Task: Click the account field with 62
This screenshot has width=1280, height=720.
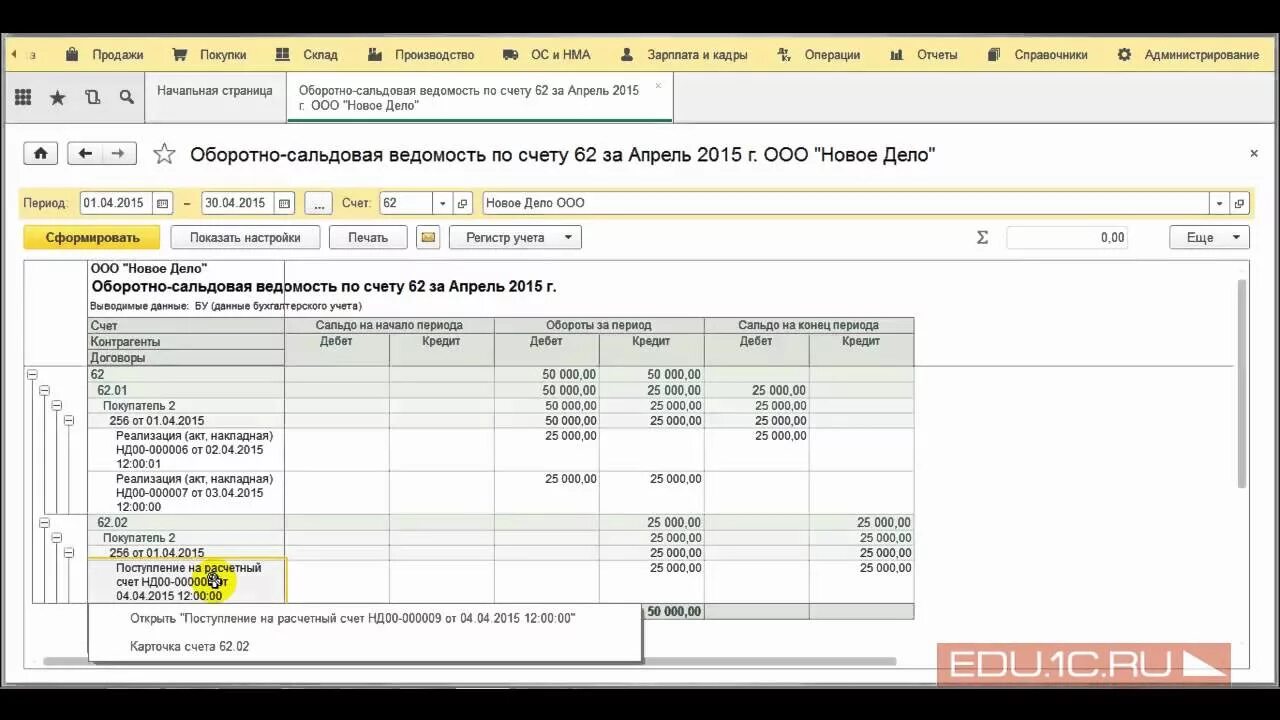Action: [x=406, y=203]
